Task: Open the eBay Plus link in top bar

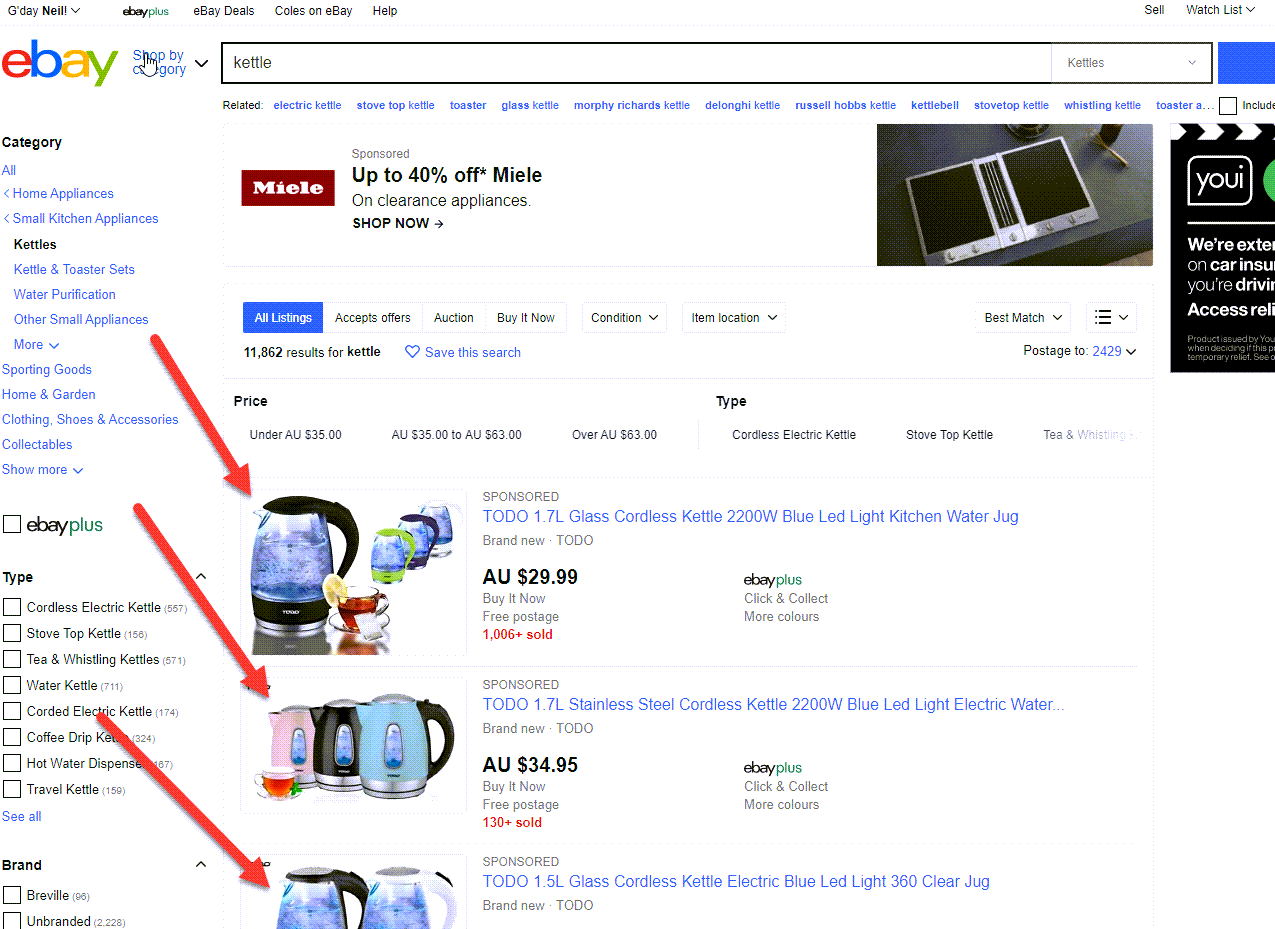Action: [145, 11]
